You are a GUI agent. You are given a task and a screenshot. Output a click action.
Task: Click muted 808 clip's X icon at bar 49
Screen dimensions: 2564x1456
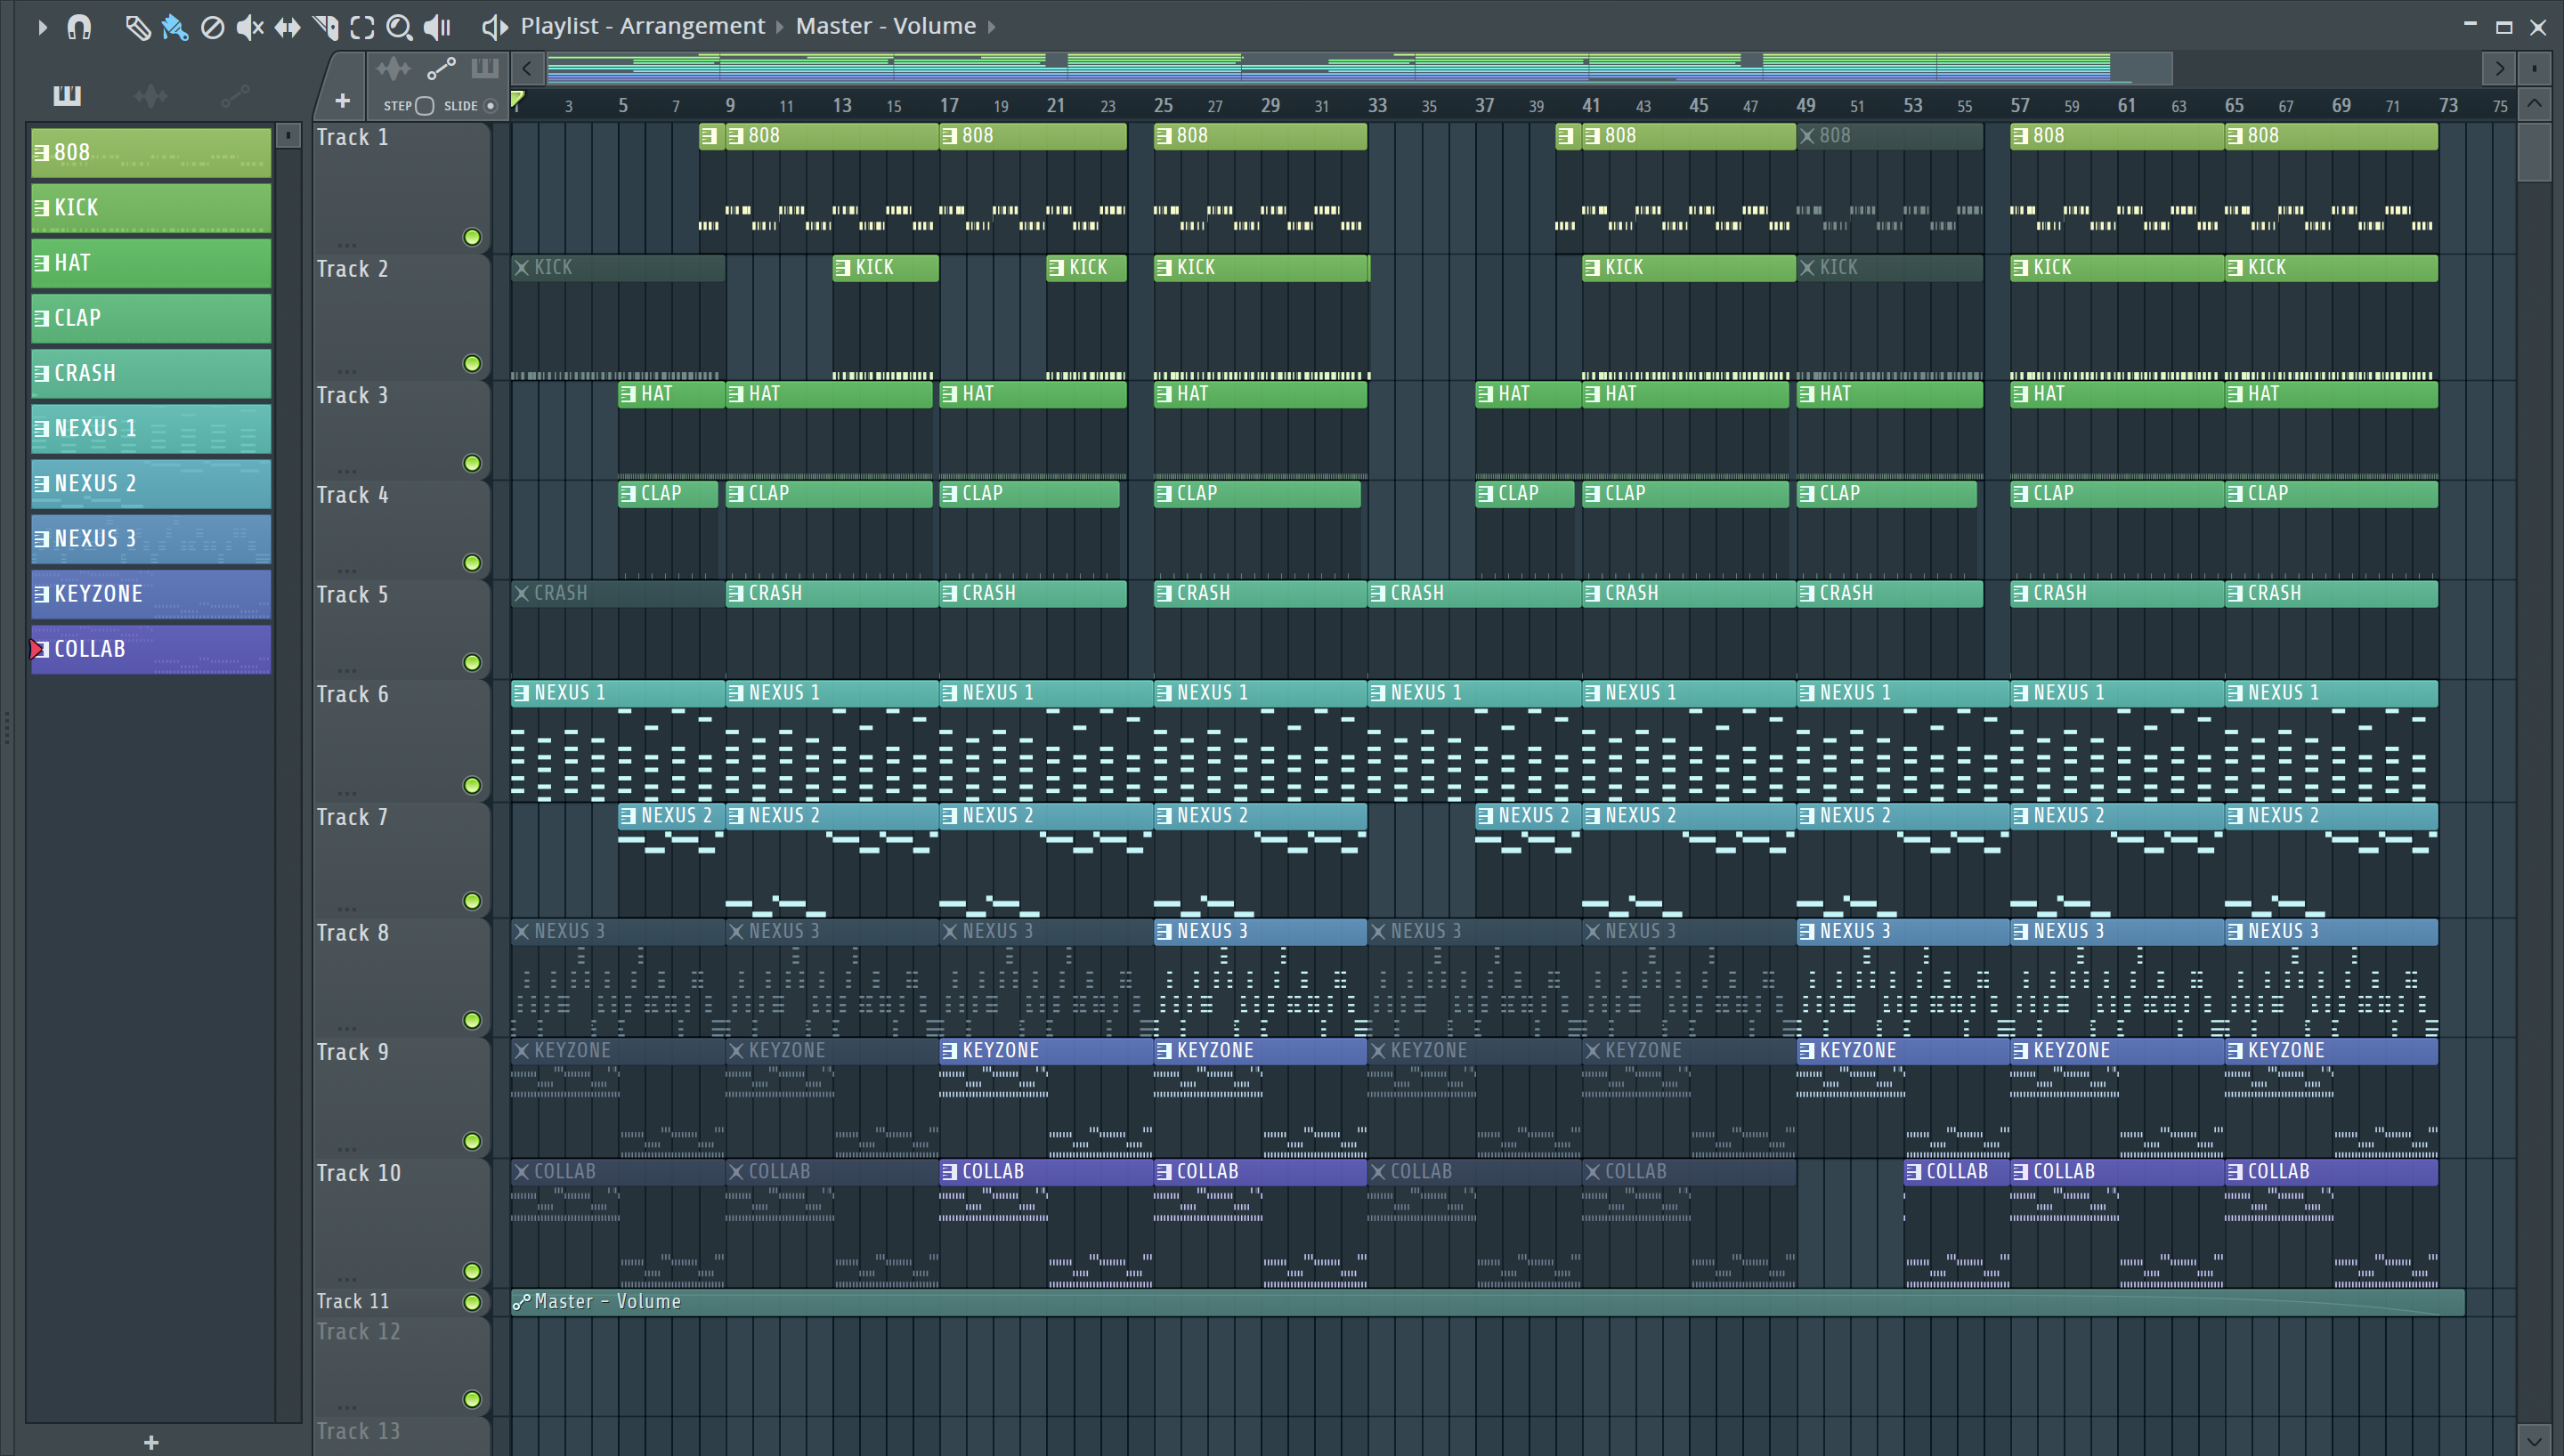tap(1807, 136)
